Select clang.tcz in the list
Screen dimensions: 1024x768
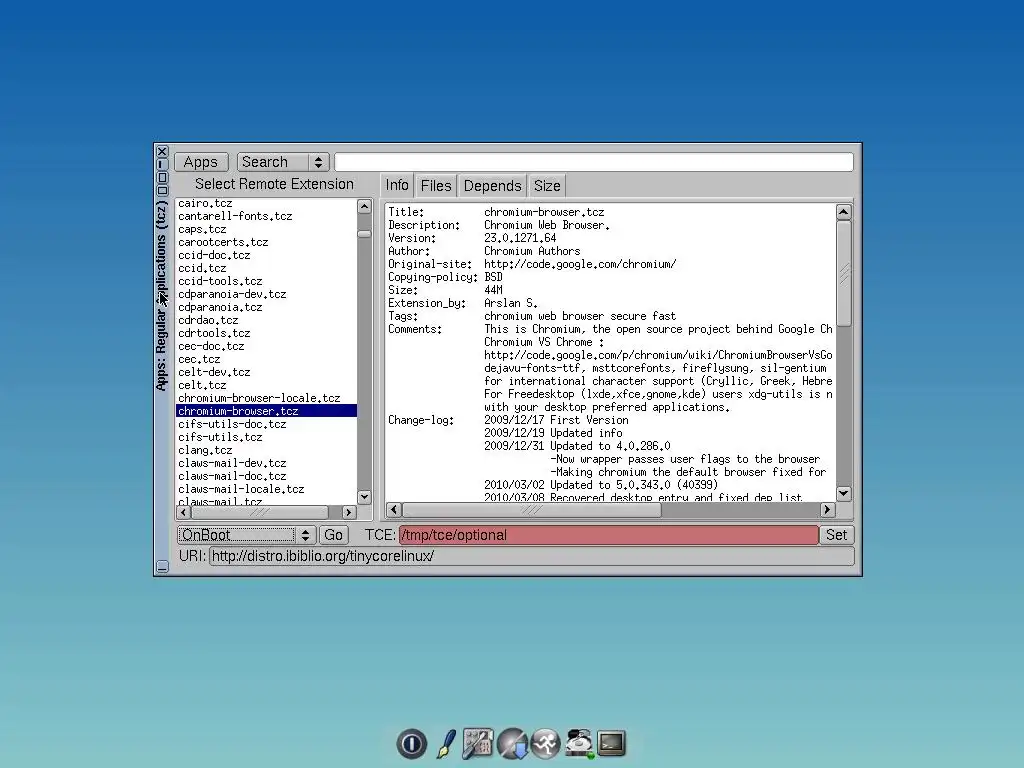coord(266,450)
